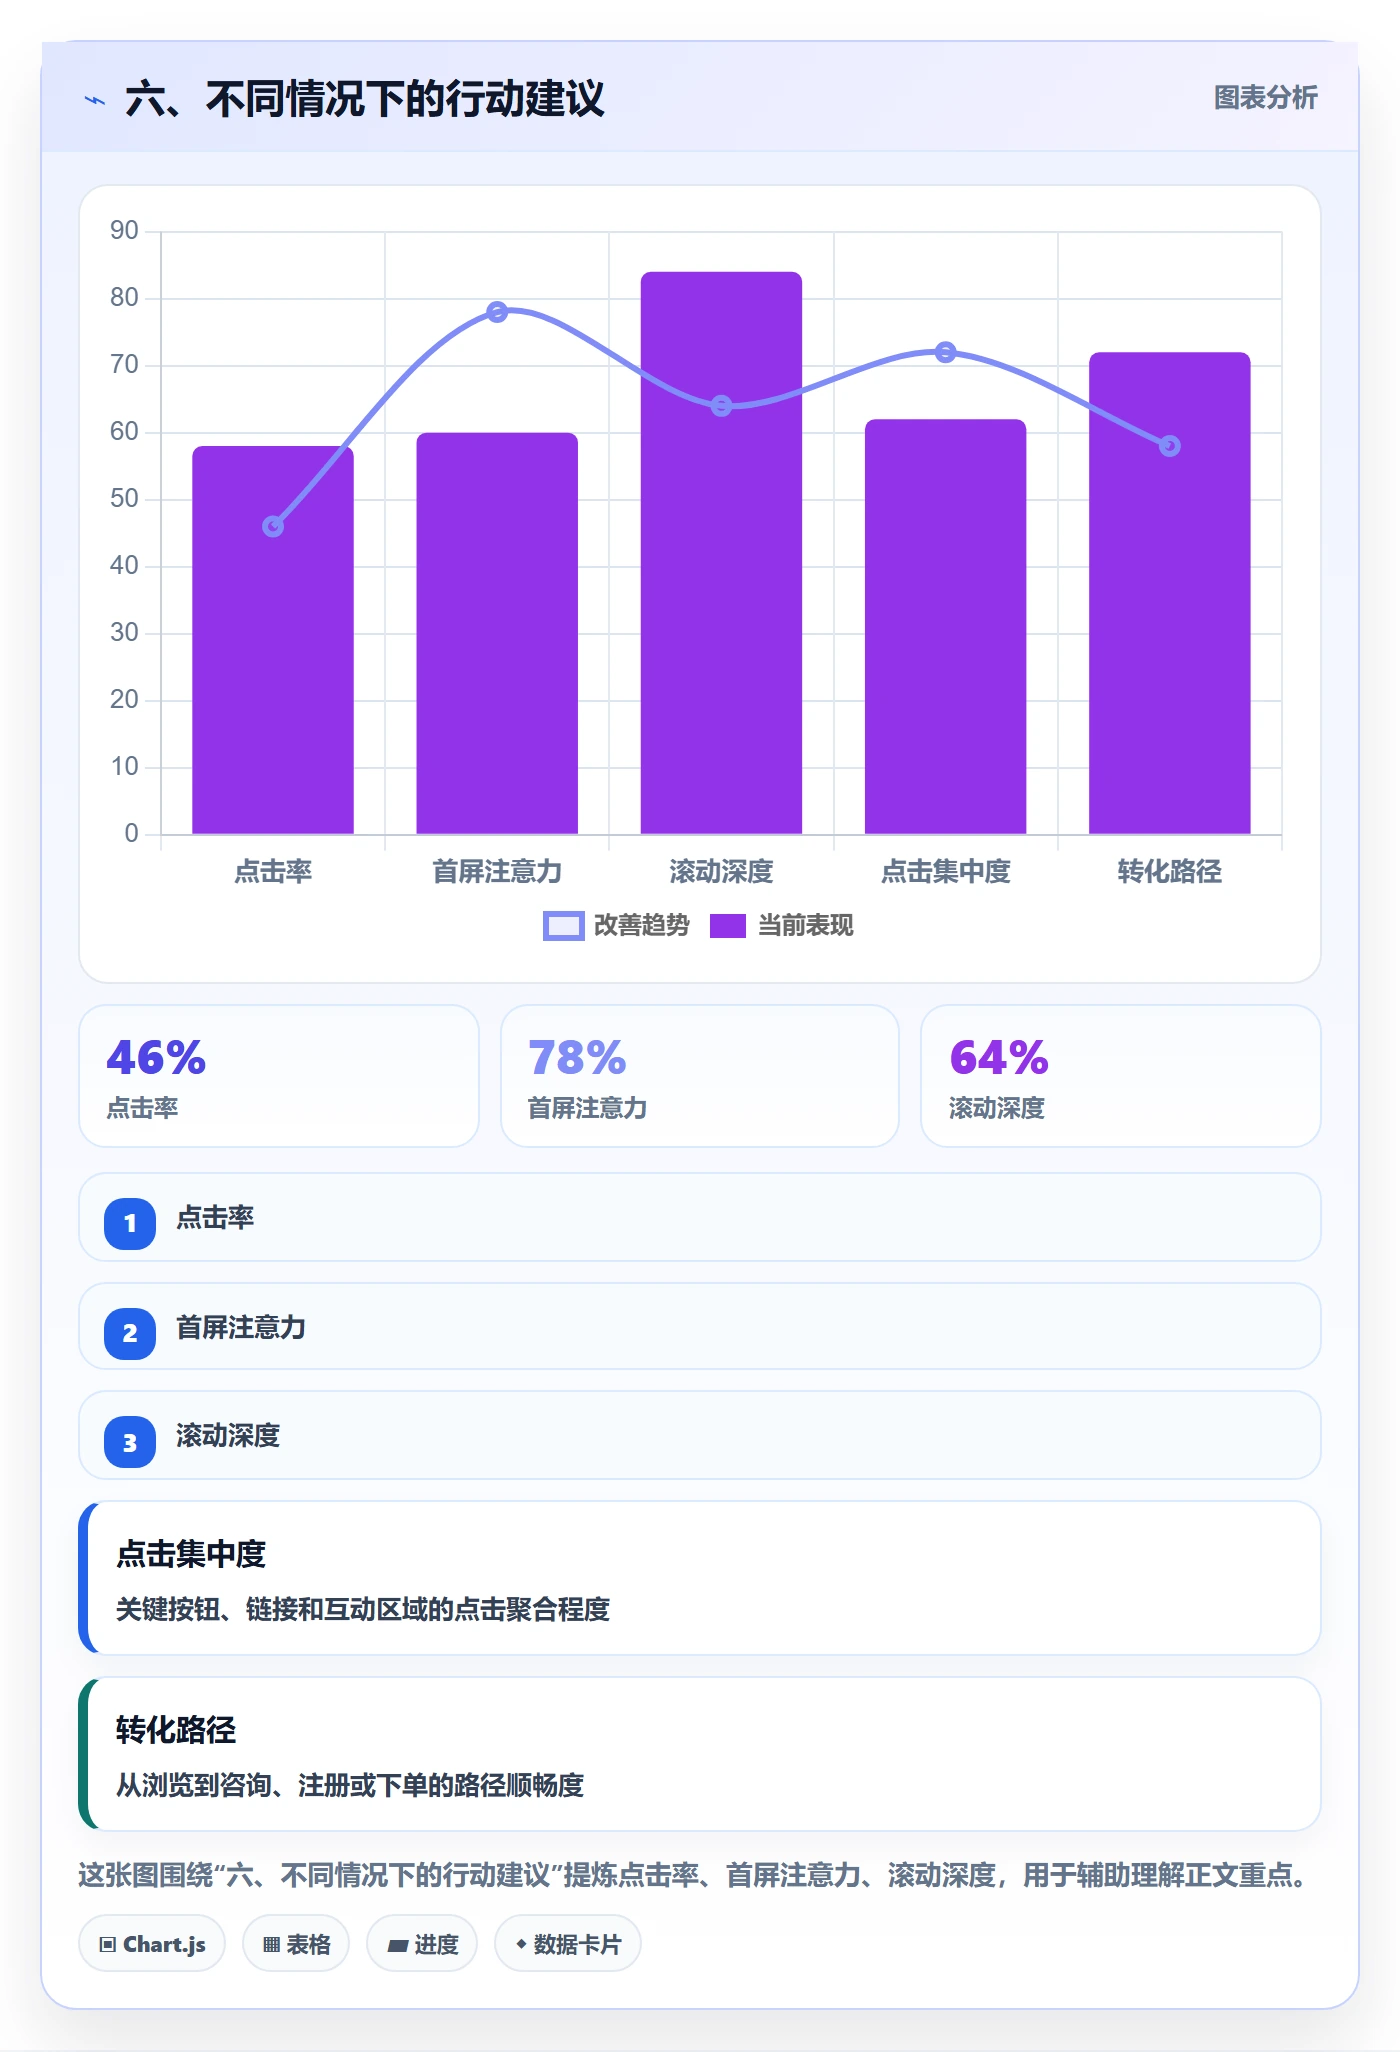Click the 点击率 x-axis label under the chart
This screenshot has height=2052, width=1400.
click(273, 872)
